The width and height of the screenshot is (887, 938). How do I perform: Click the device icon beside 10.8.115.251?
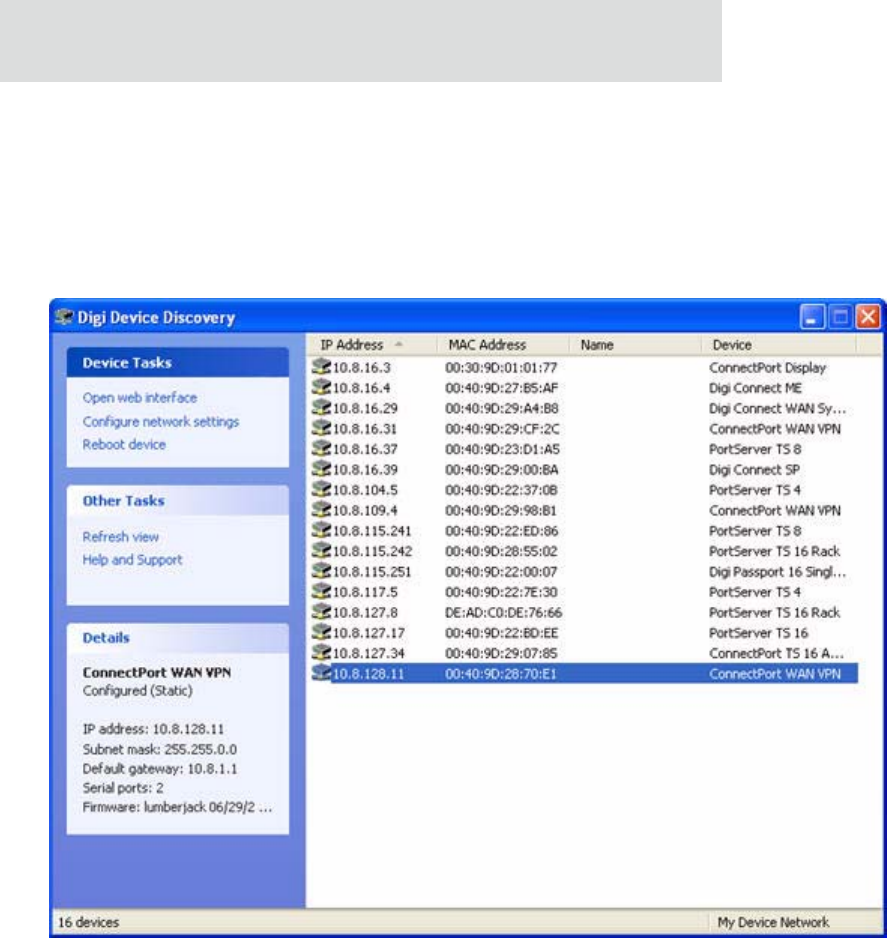[322, 571]
